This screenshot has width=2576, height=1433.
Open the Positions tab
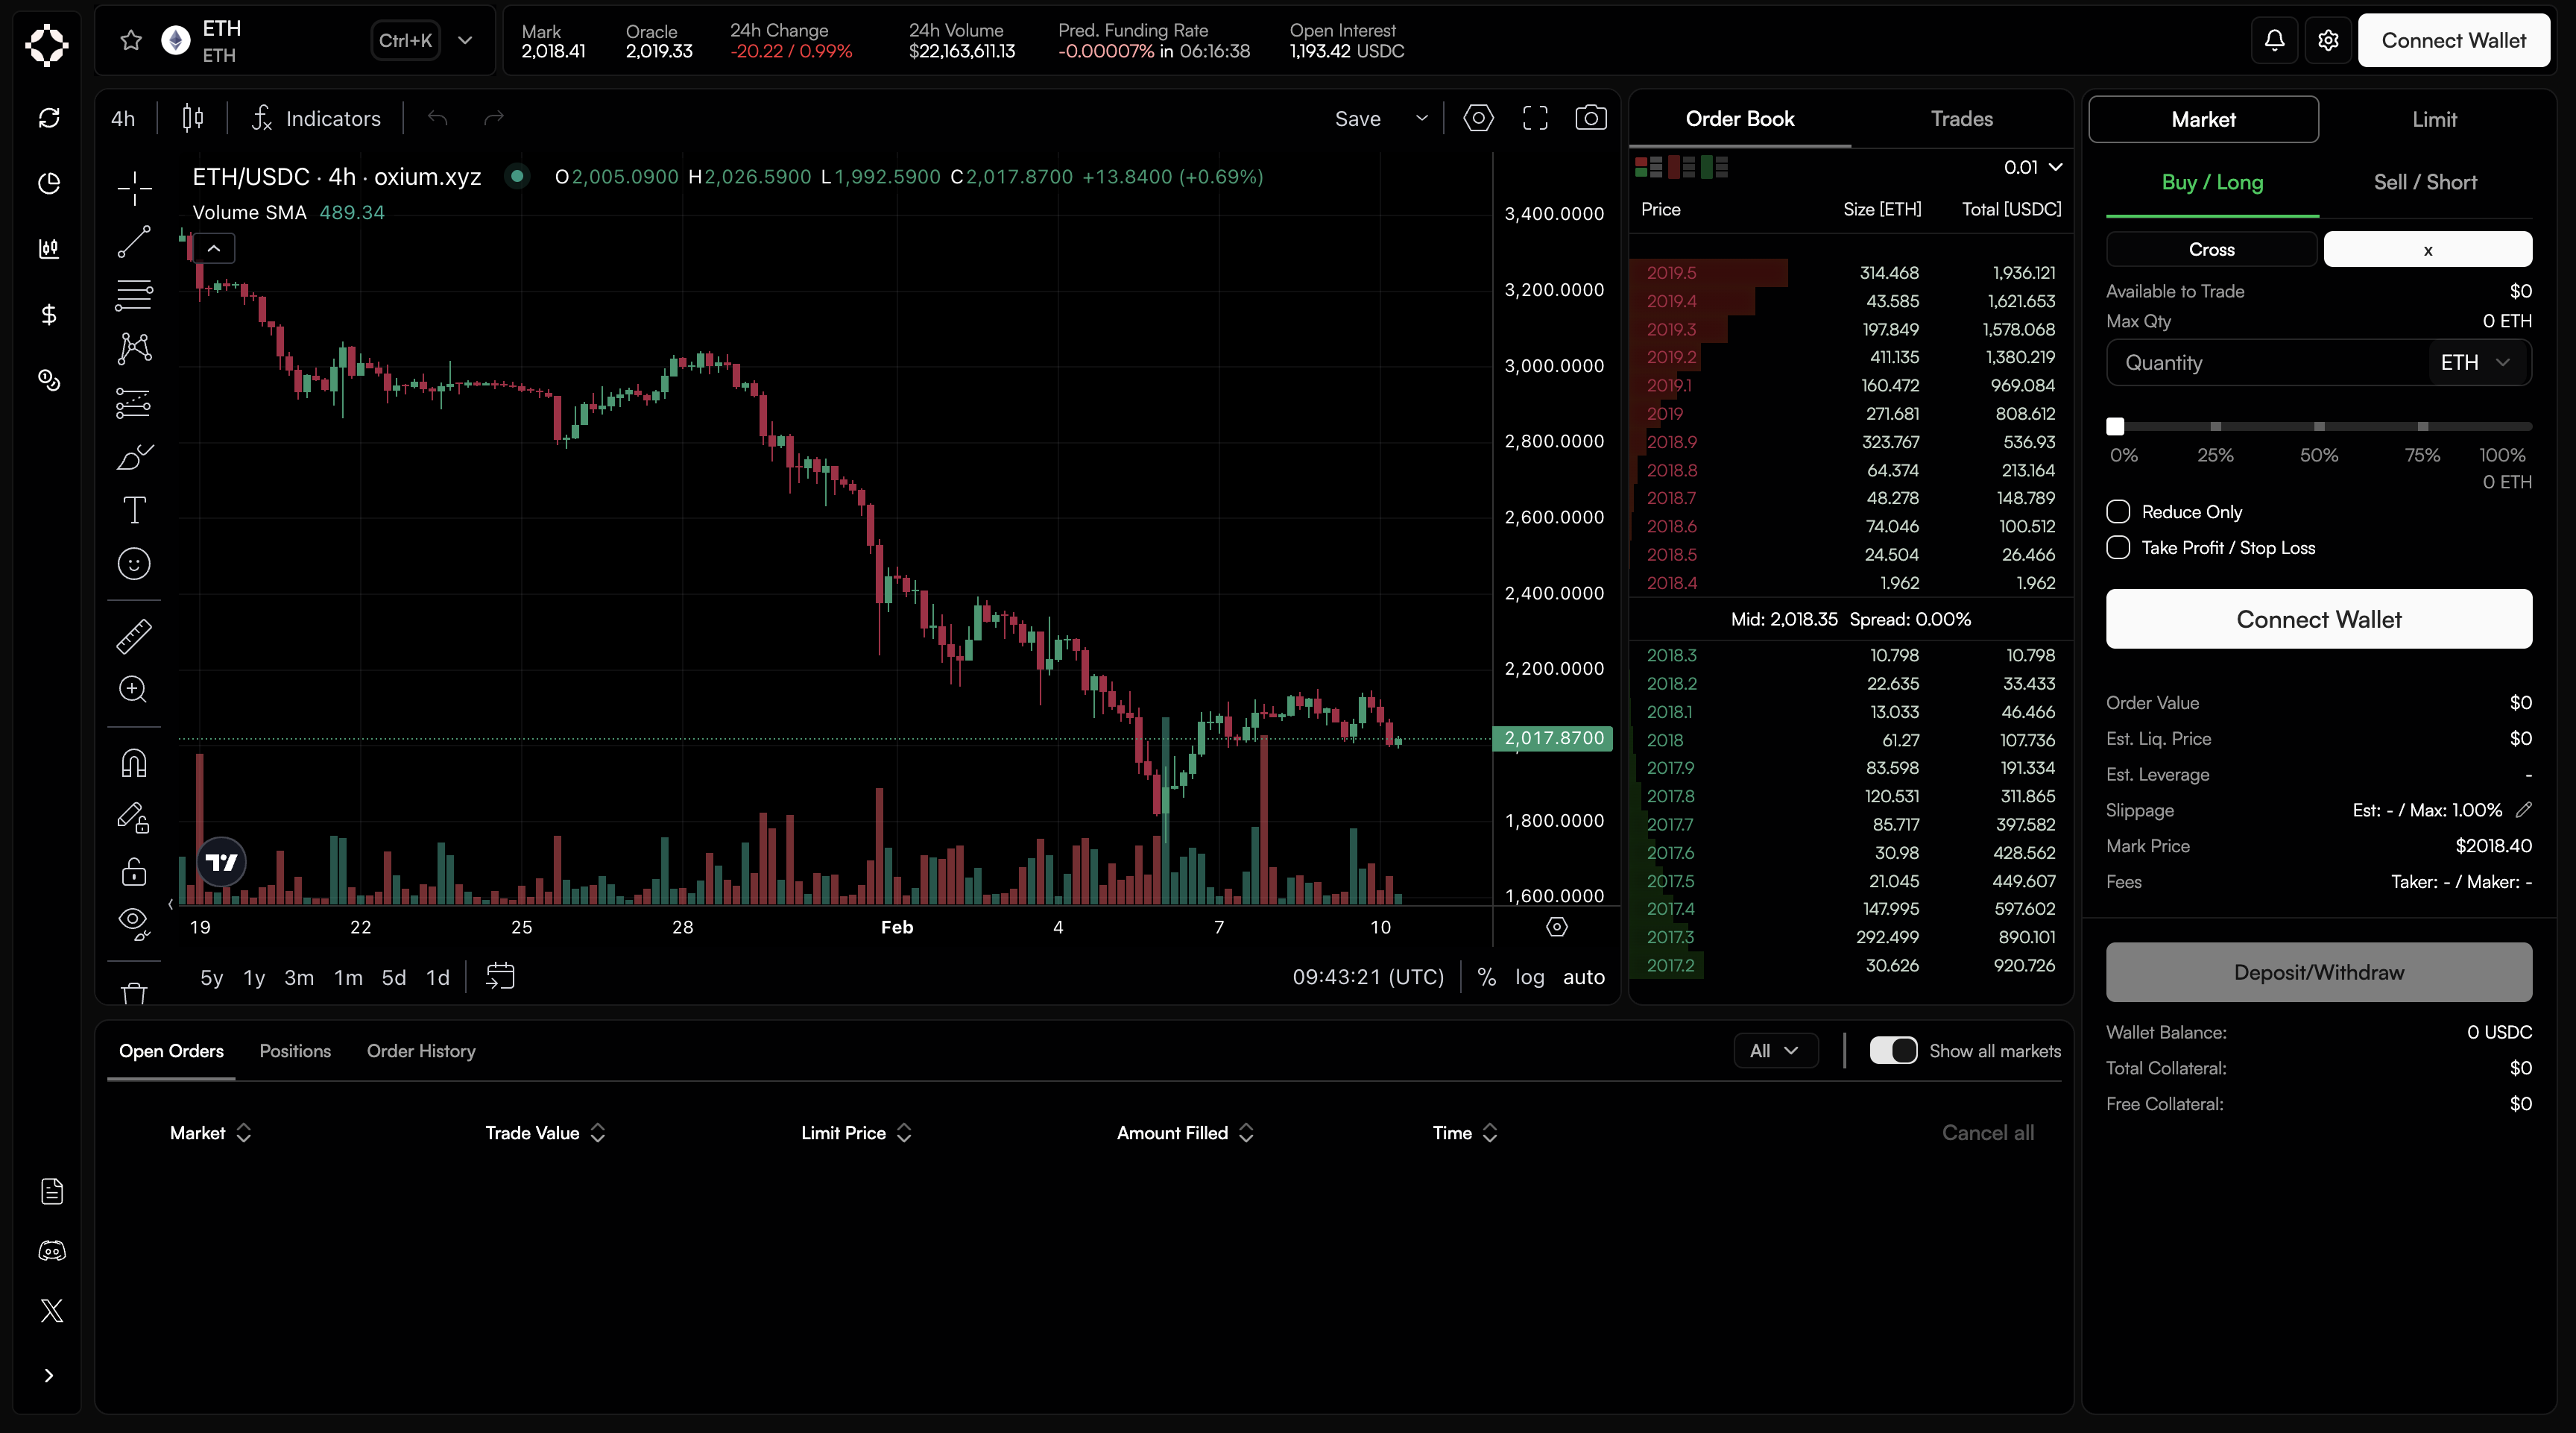tap(295, 1051)
